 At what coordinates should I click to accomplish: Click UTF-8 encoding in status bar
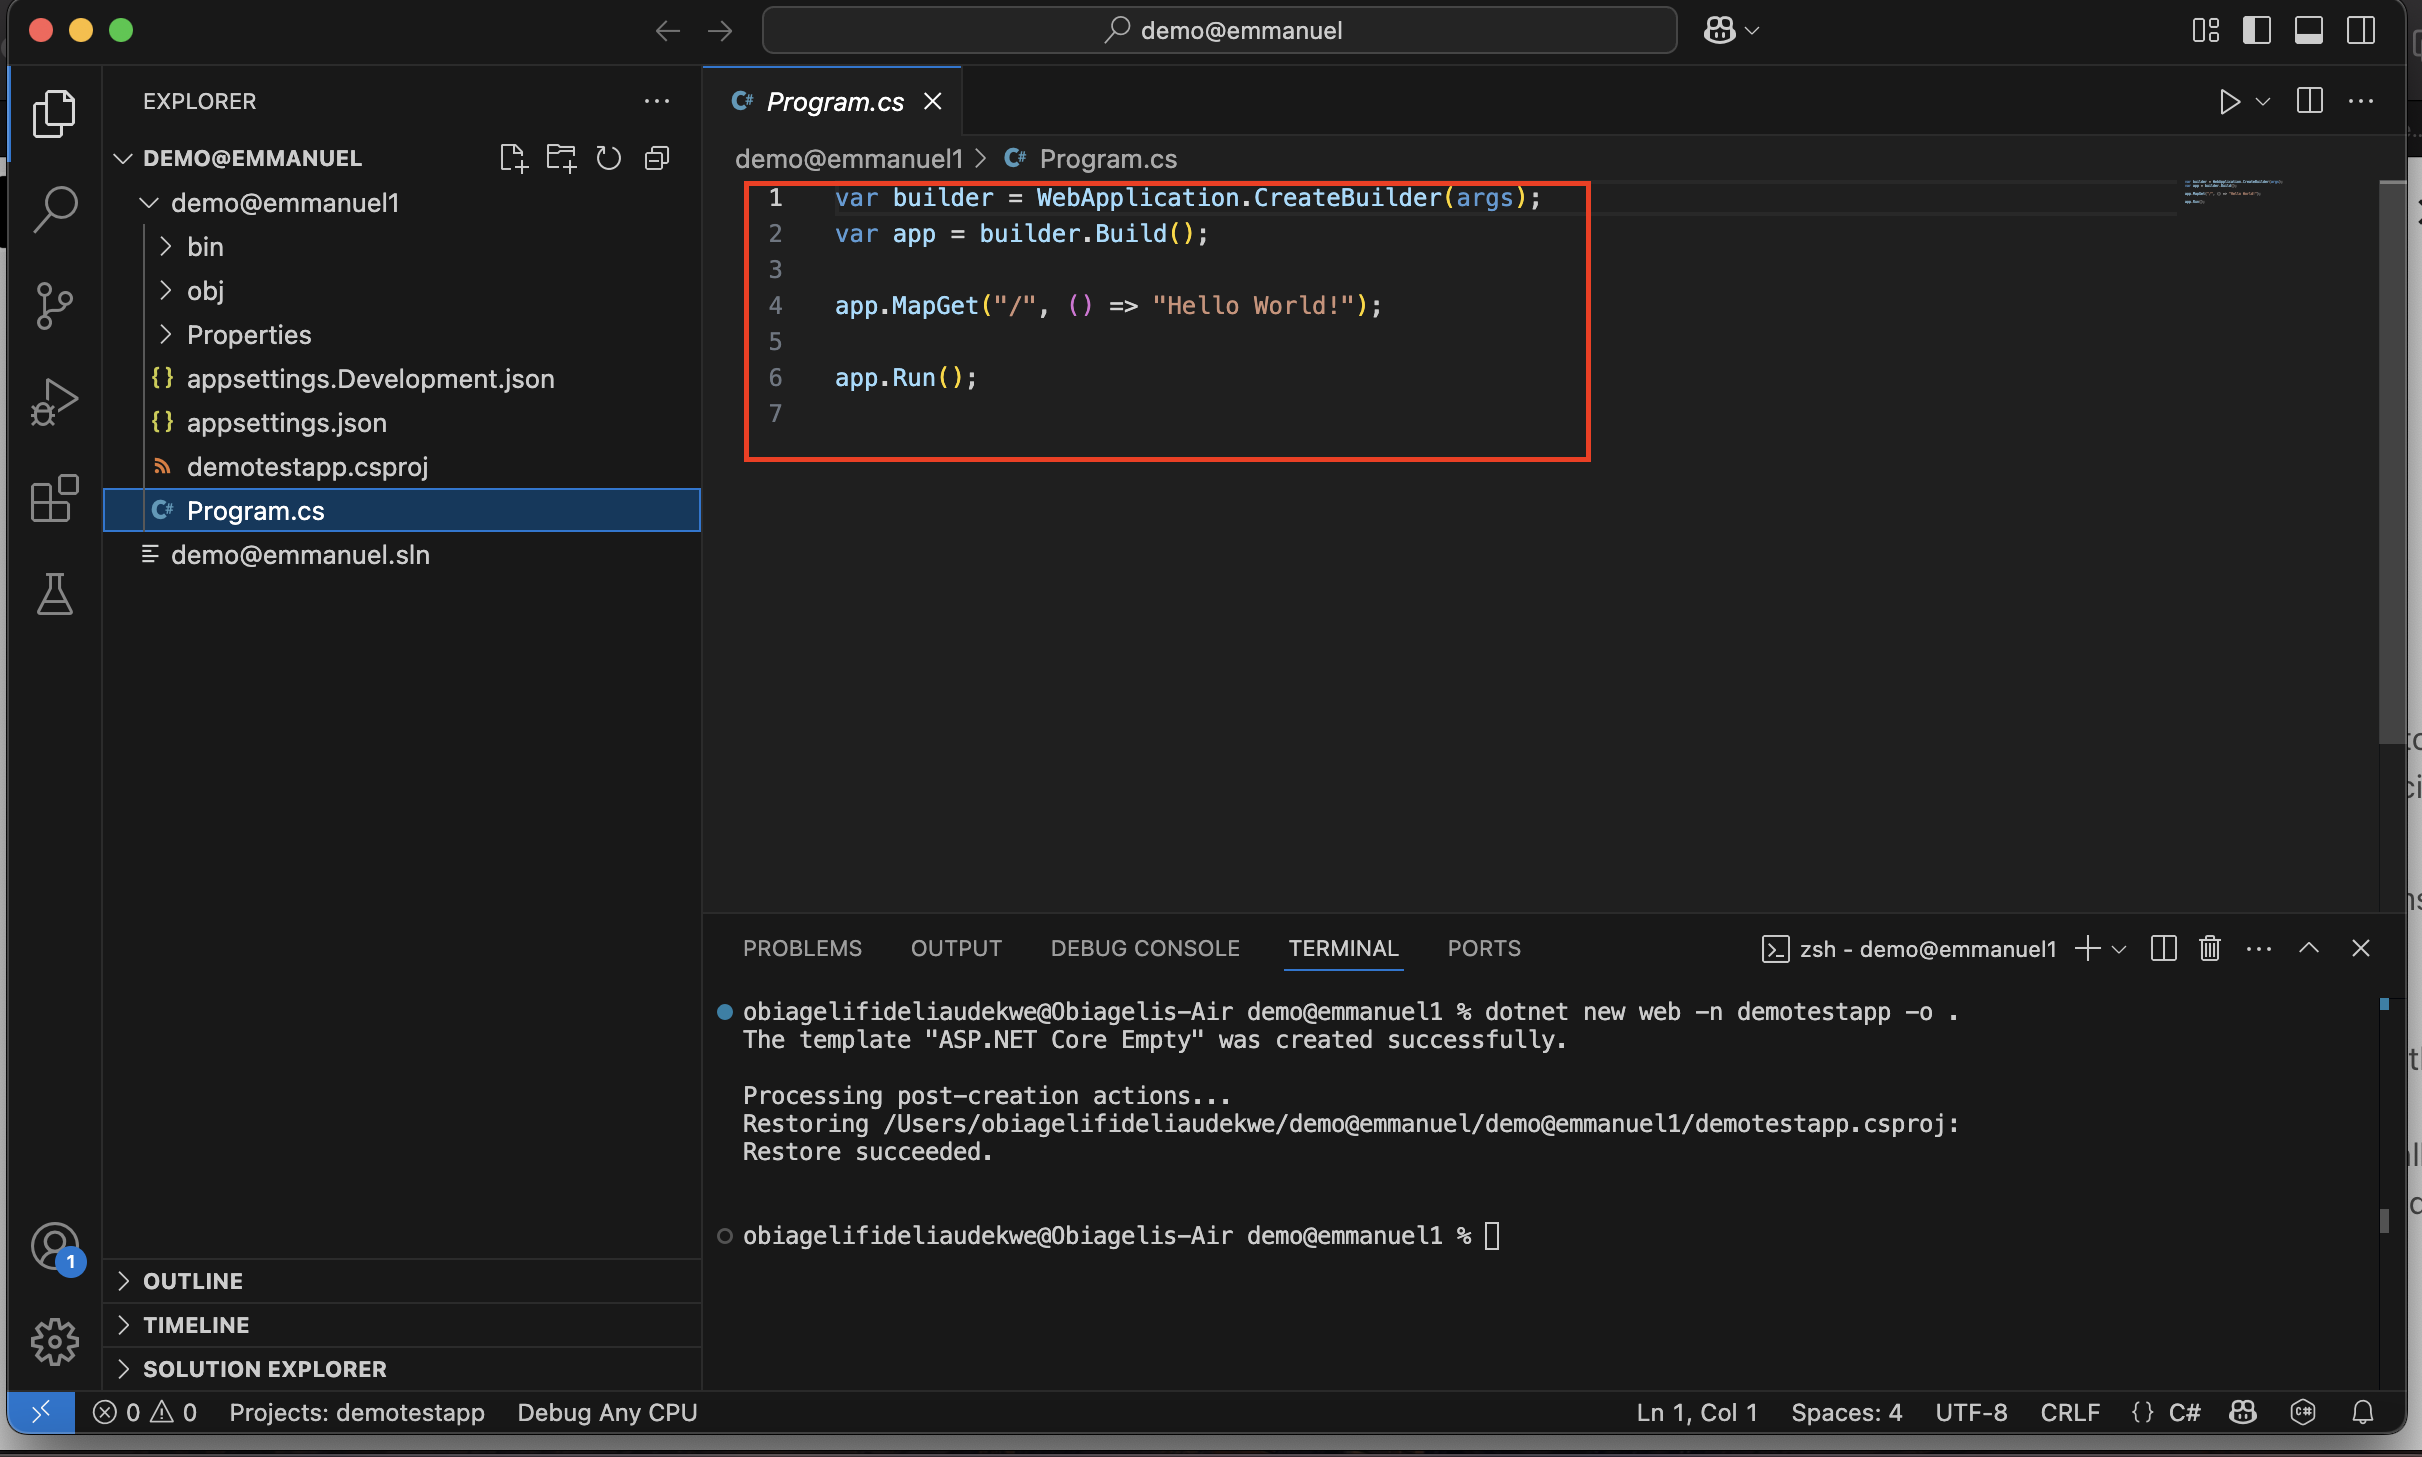click(x=1971, y=1412)
